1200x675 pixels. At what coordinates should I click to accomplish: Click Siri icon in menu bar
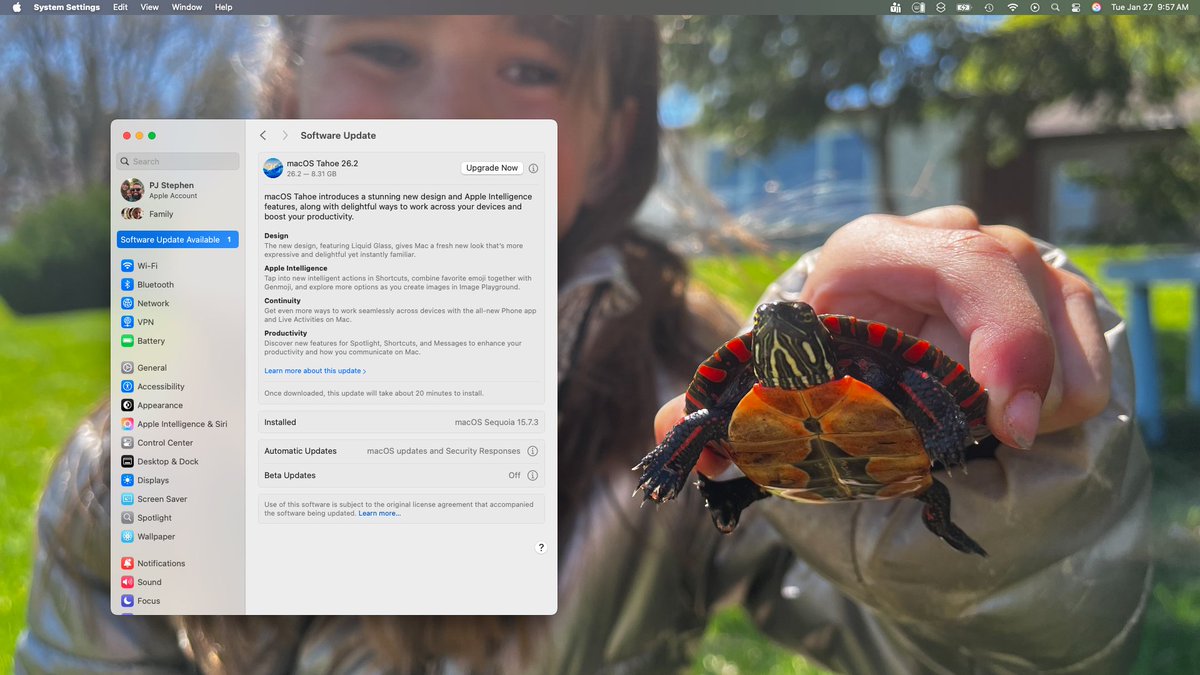click(x=1096, y=7)
